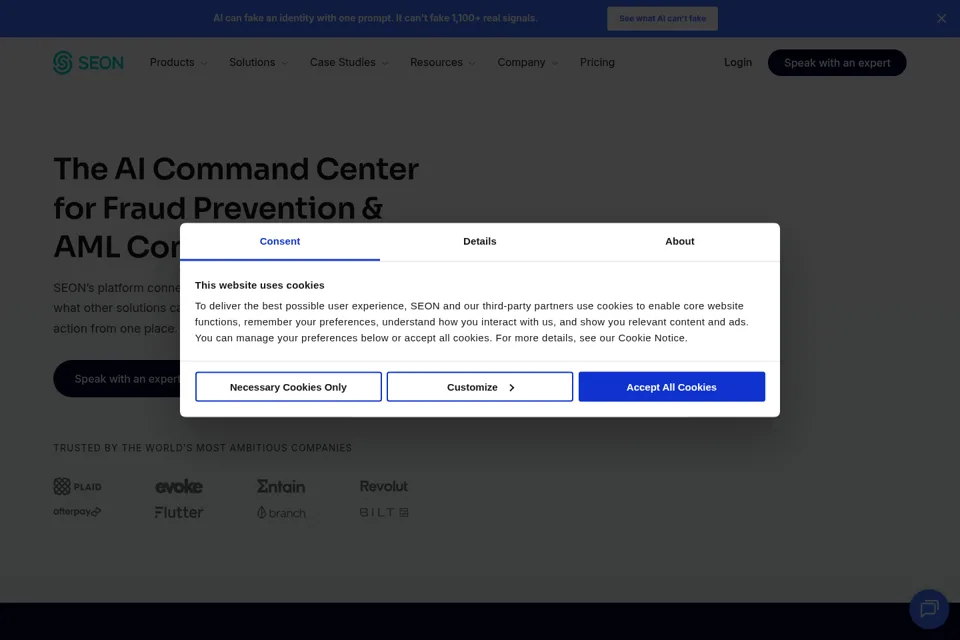Accept All Cookies
The height and width of the screenshot is (640, 960).
click(672, 387)
